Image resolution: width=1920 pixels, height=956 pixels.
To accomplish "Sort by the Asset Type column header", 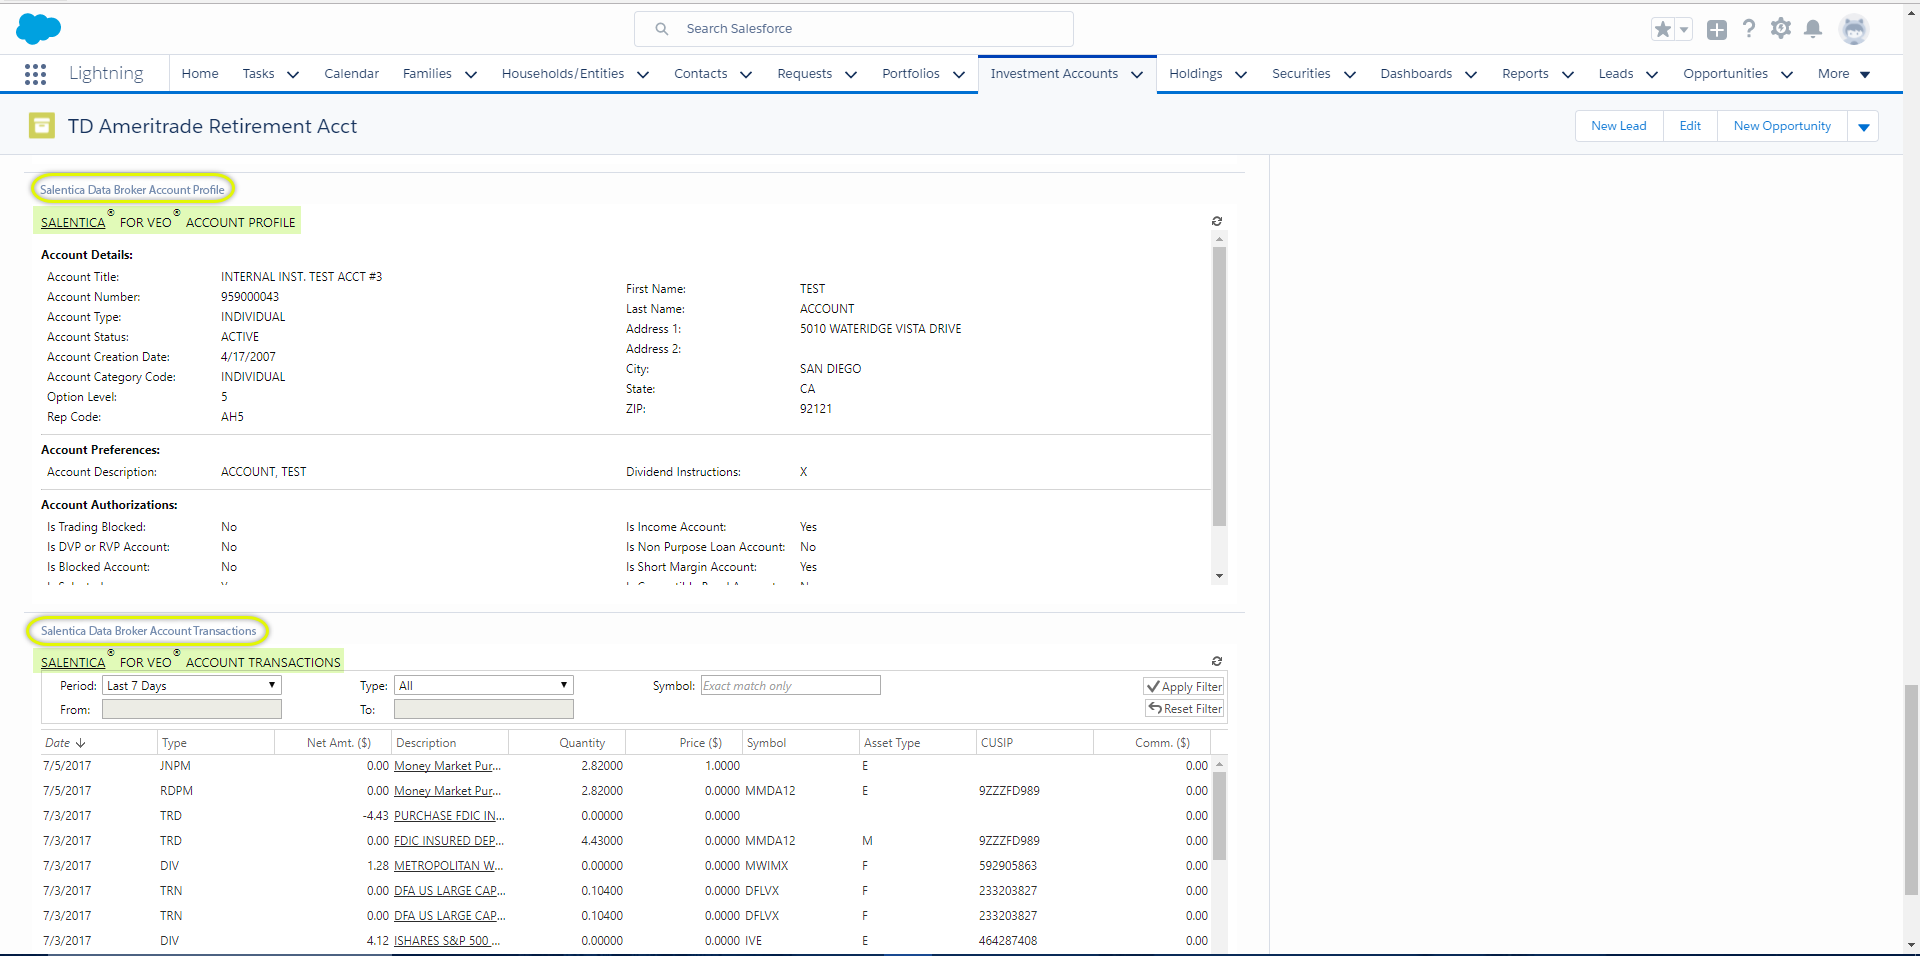I will (892, 743).
